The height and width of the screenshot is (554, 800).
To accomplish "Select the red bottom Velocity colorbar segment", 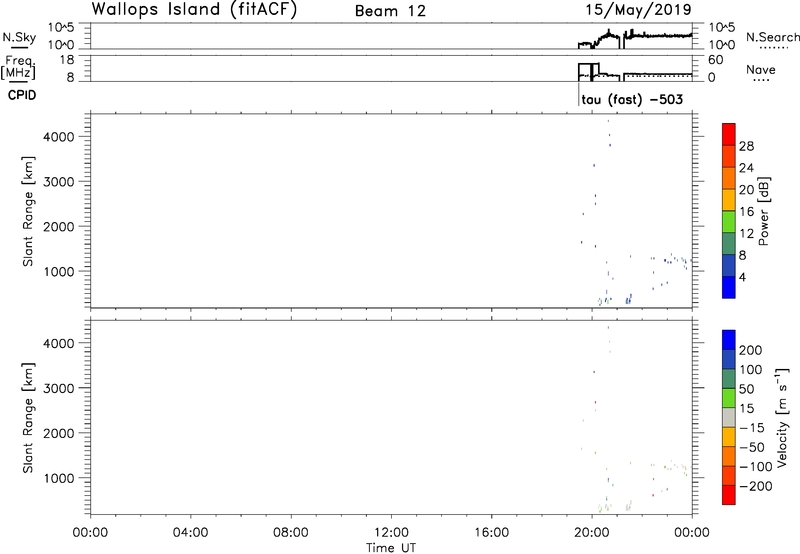I will pyautogui.click(x=729, y=495).
